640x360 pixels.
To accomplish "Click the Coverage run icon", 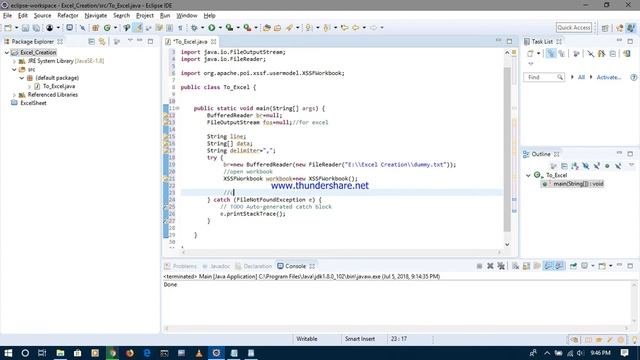I will coord(229,28).
